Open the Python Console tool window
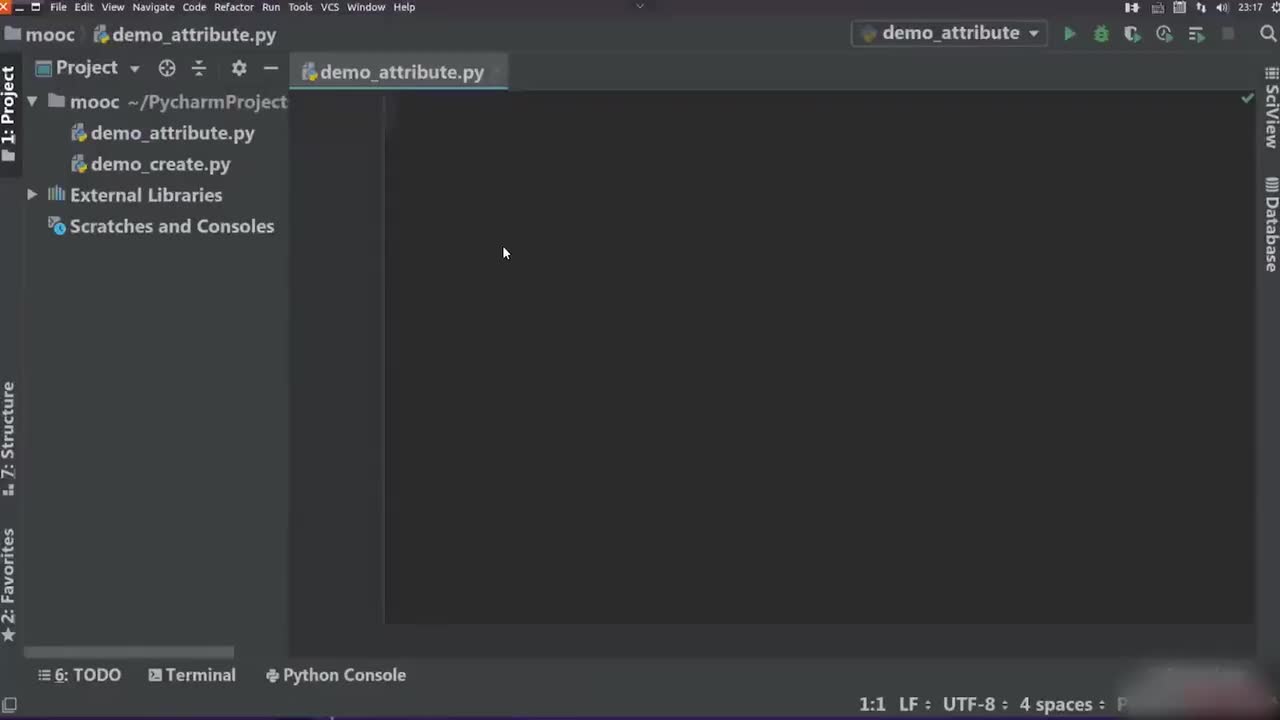The image size is (1280, 720). [336, 675]
